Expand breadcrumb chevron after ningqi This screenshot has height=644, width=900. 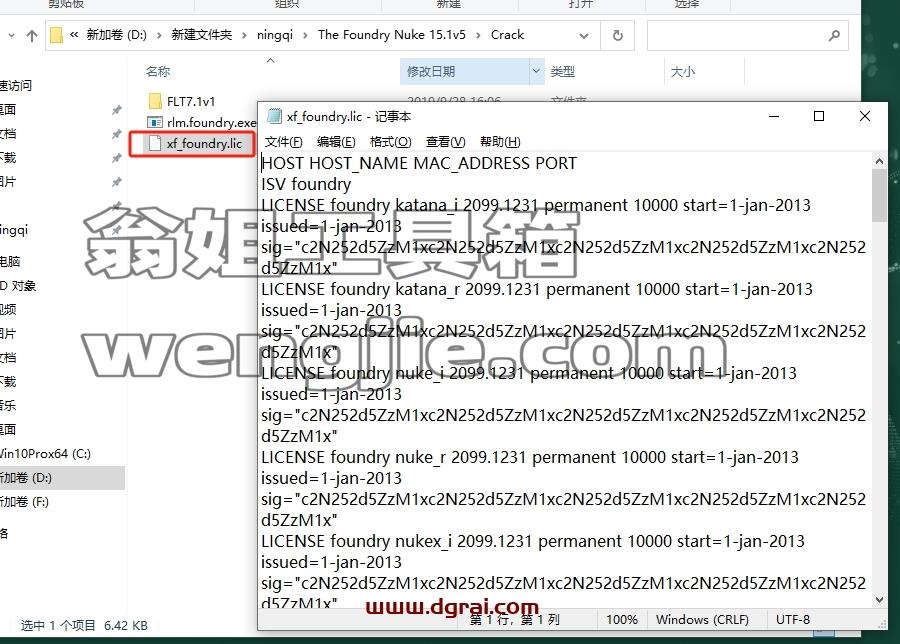[x=305, y=36]
